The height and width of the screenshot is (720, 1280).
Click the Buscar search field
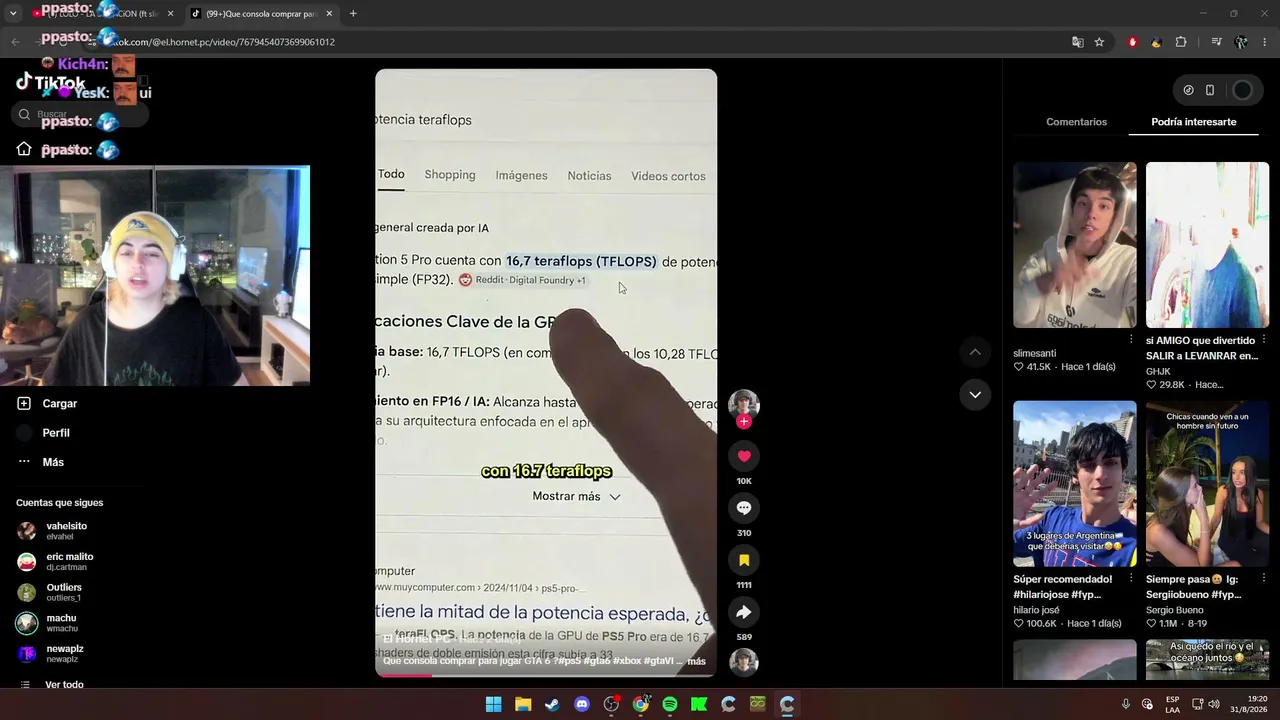82,114
